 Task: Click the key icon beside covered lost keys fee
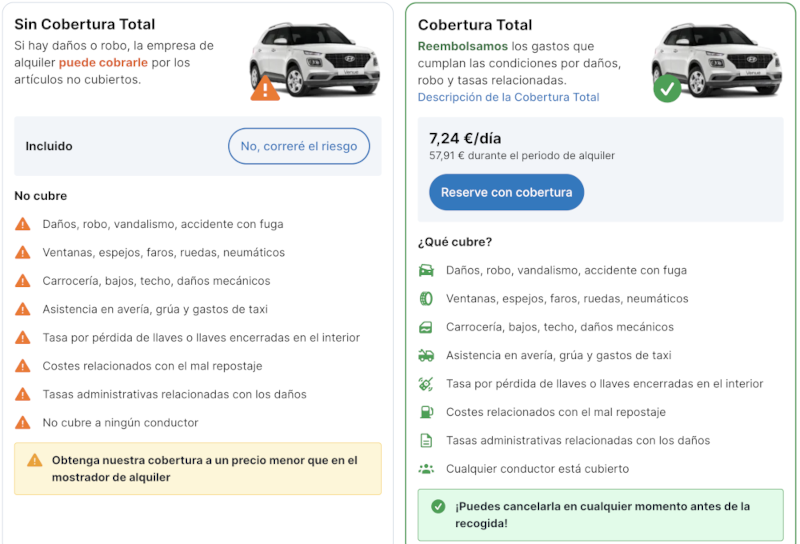tap(426, 384)
